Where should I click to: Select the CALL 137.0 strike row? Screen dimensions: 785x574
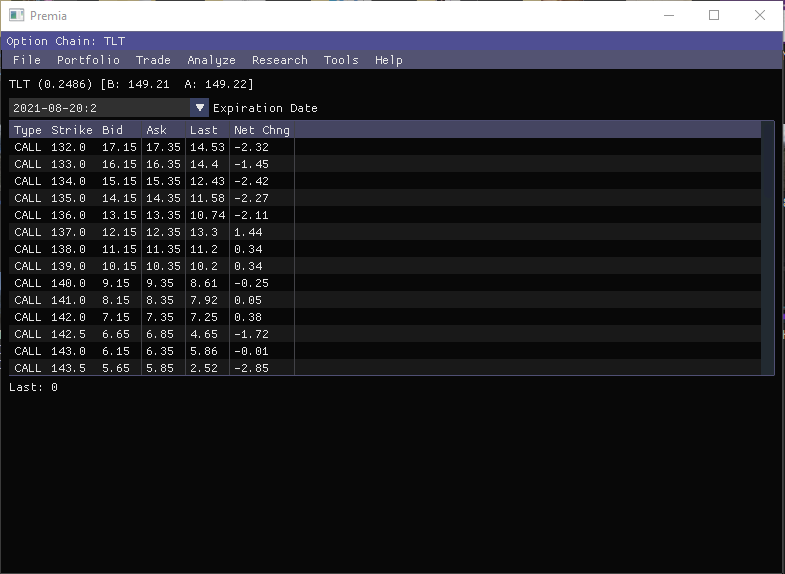(x=384, y=232)
